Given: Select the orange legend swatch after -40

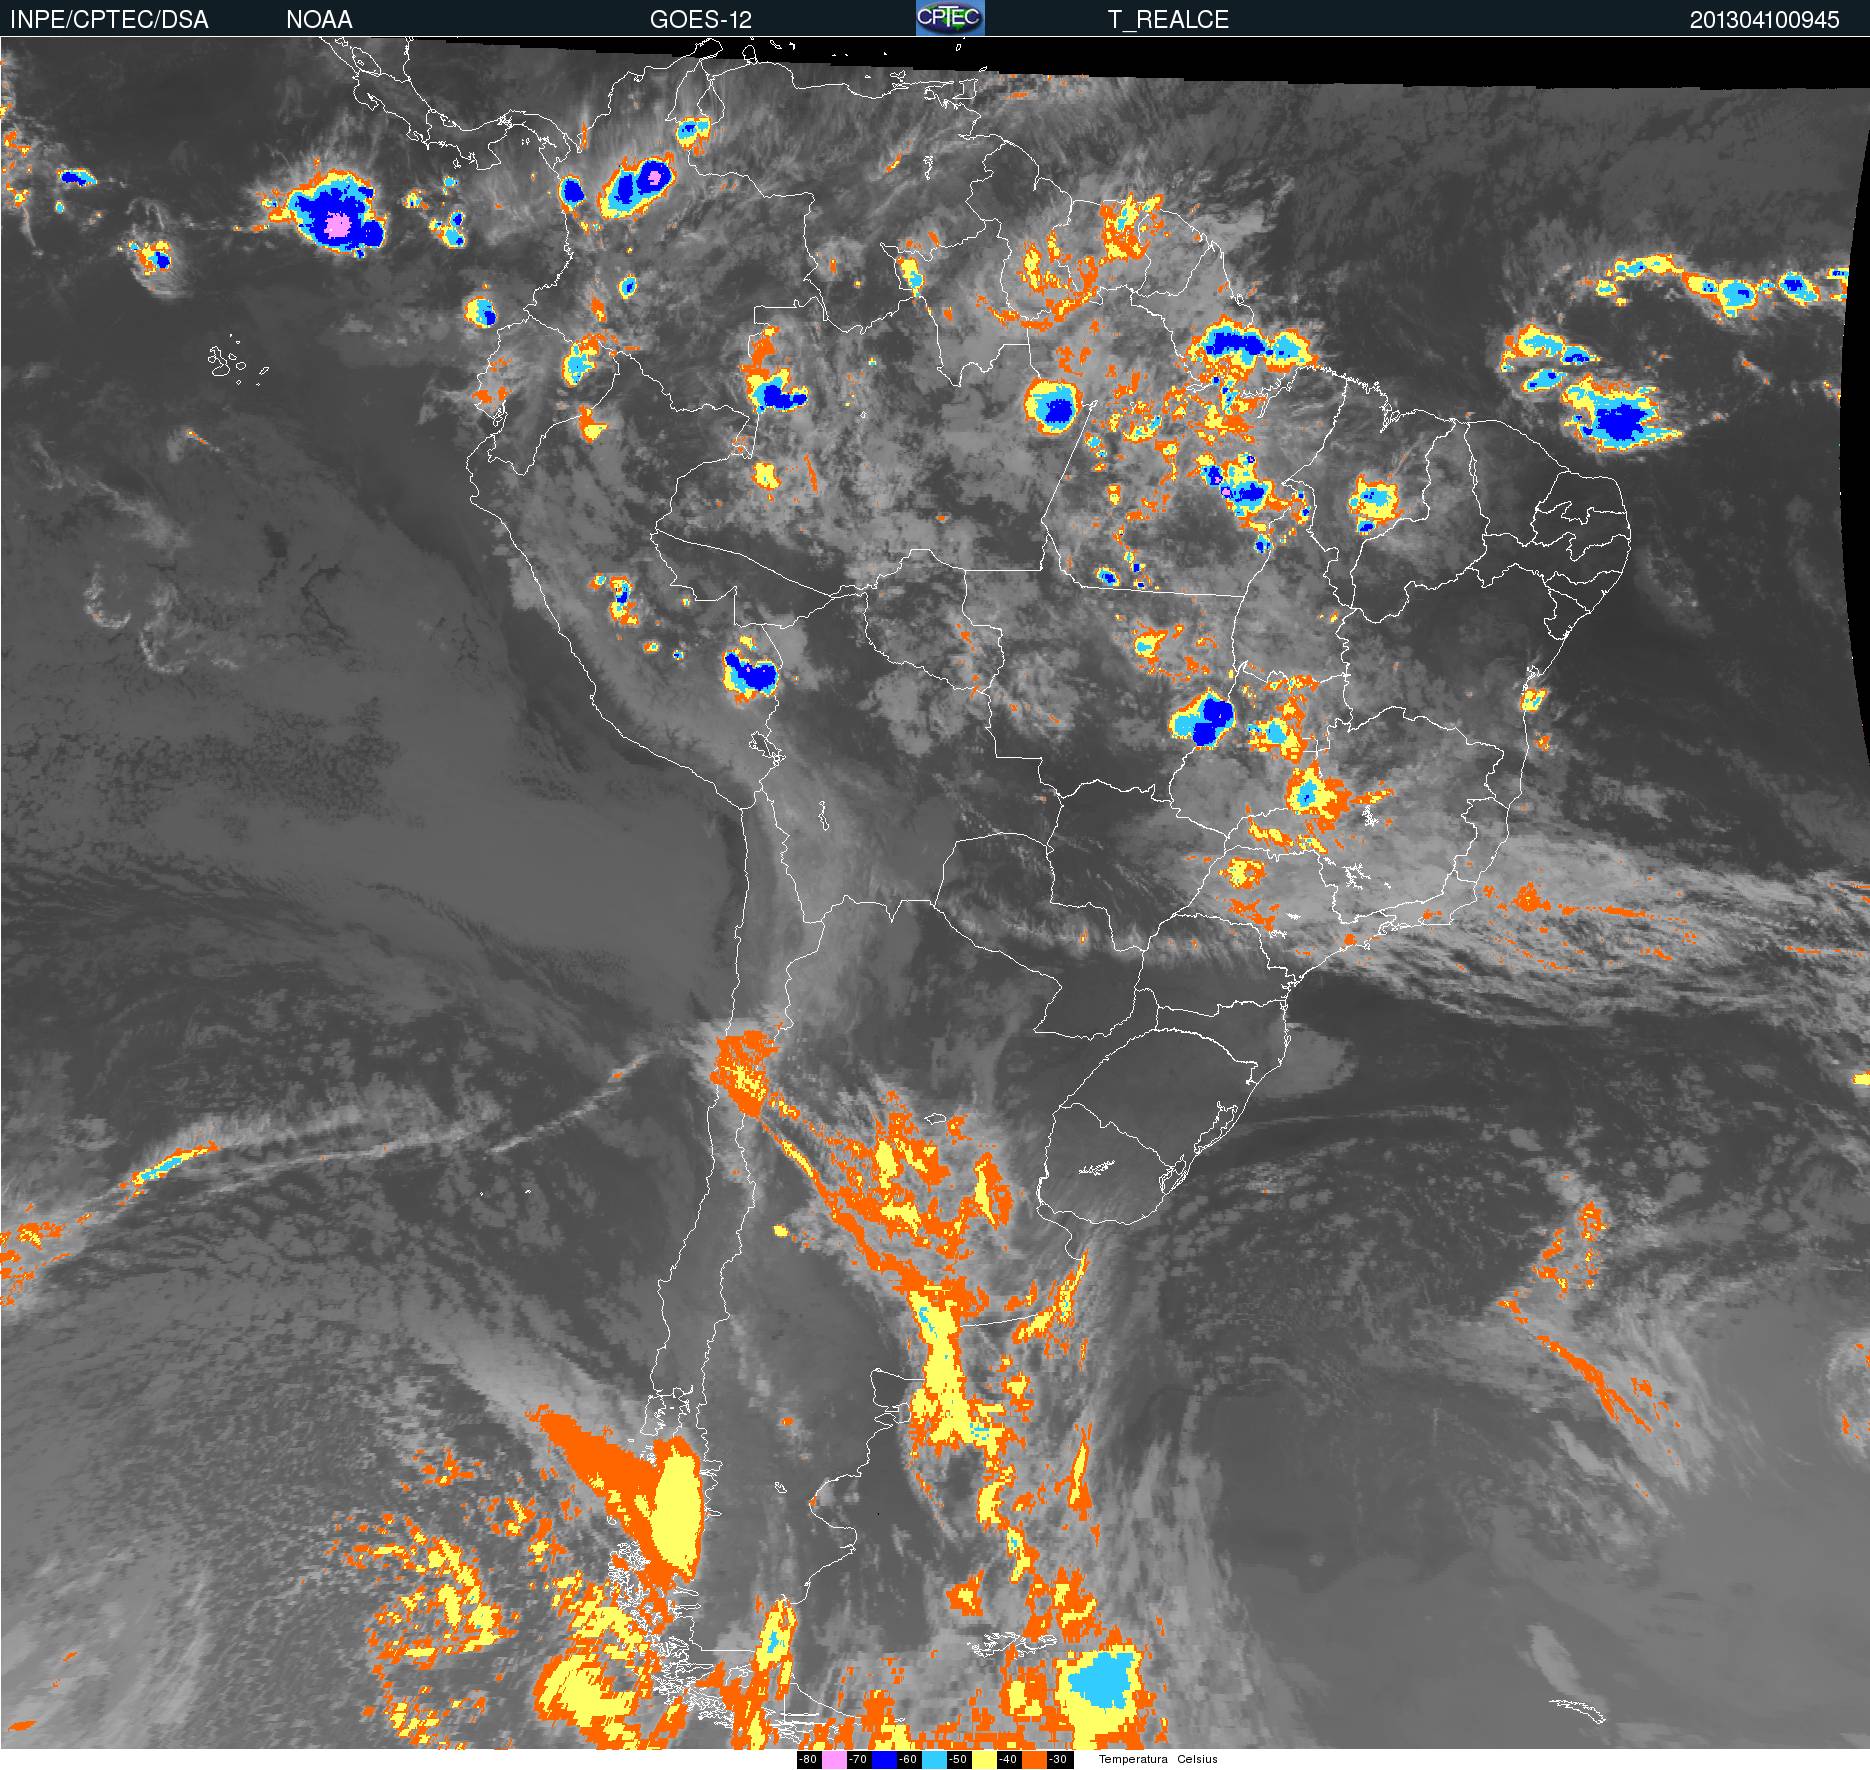Looking at the screenshot, I should click(1034, 1760).
